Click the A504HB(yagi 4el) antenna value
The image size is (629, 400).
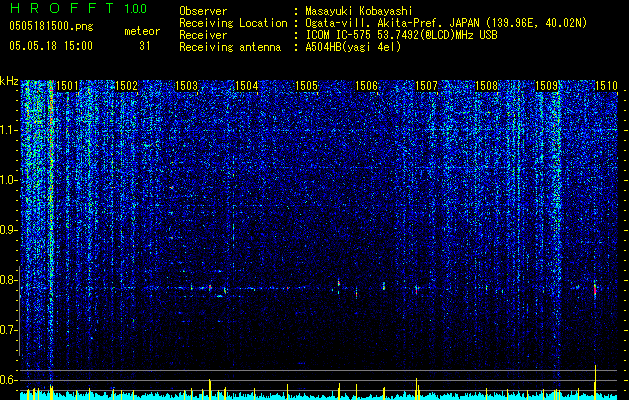click(353, 47)
